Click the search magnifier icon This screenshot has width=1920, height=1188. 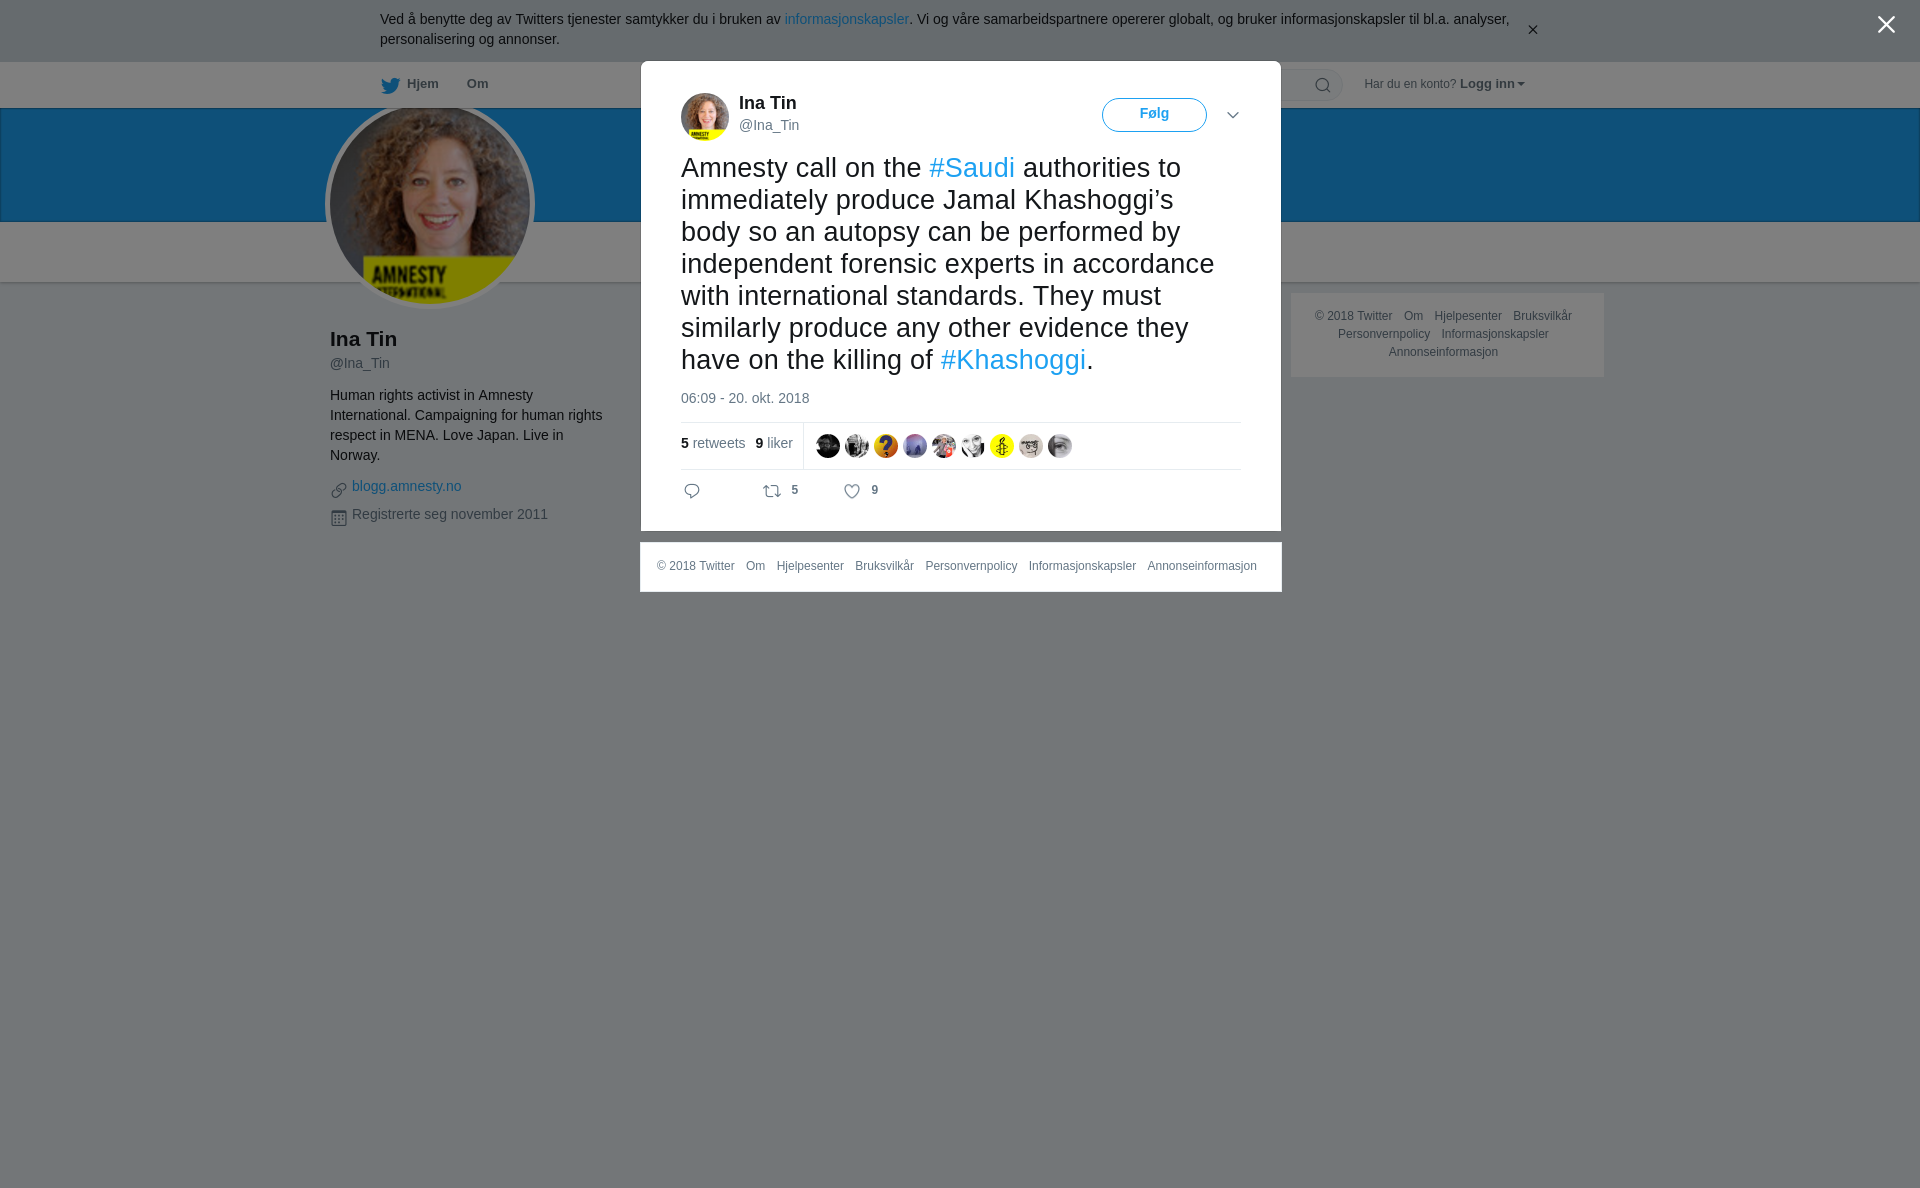coord(1323,86)
